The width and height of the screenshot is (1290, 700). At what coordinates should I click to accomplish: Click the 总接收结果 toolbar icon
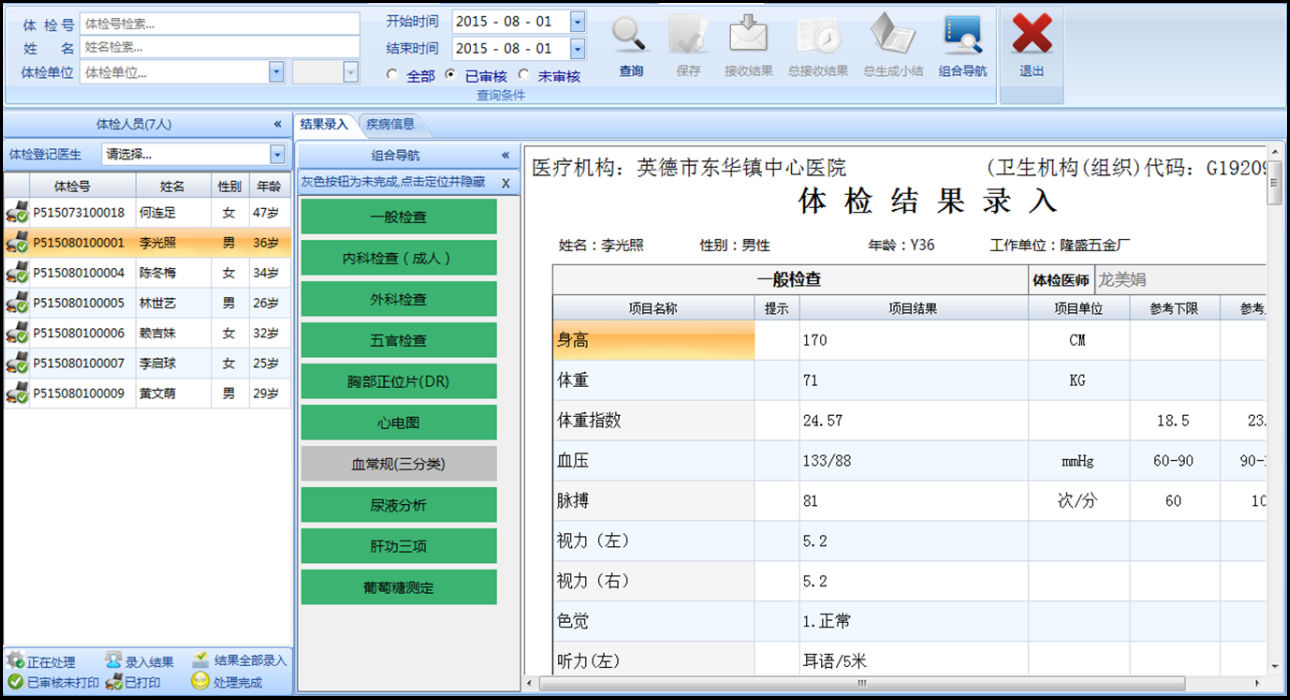pos(817,36)
